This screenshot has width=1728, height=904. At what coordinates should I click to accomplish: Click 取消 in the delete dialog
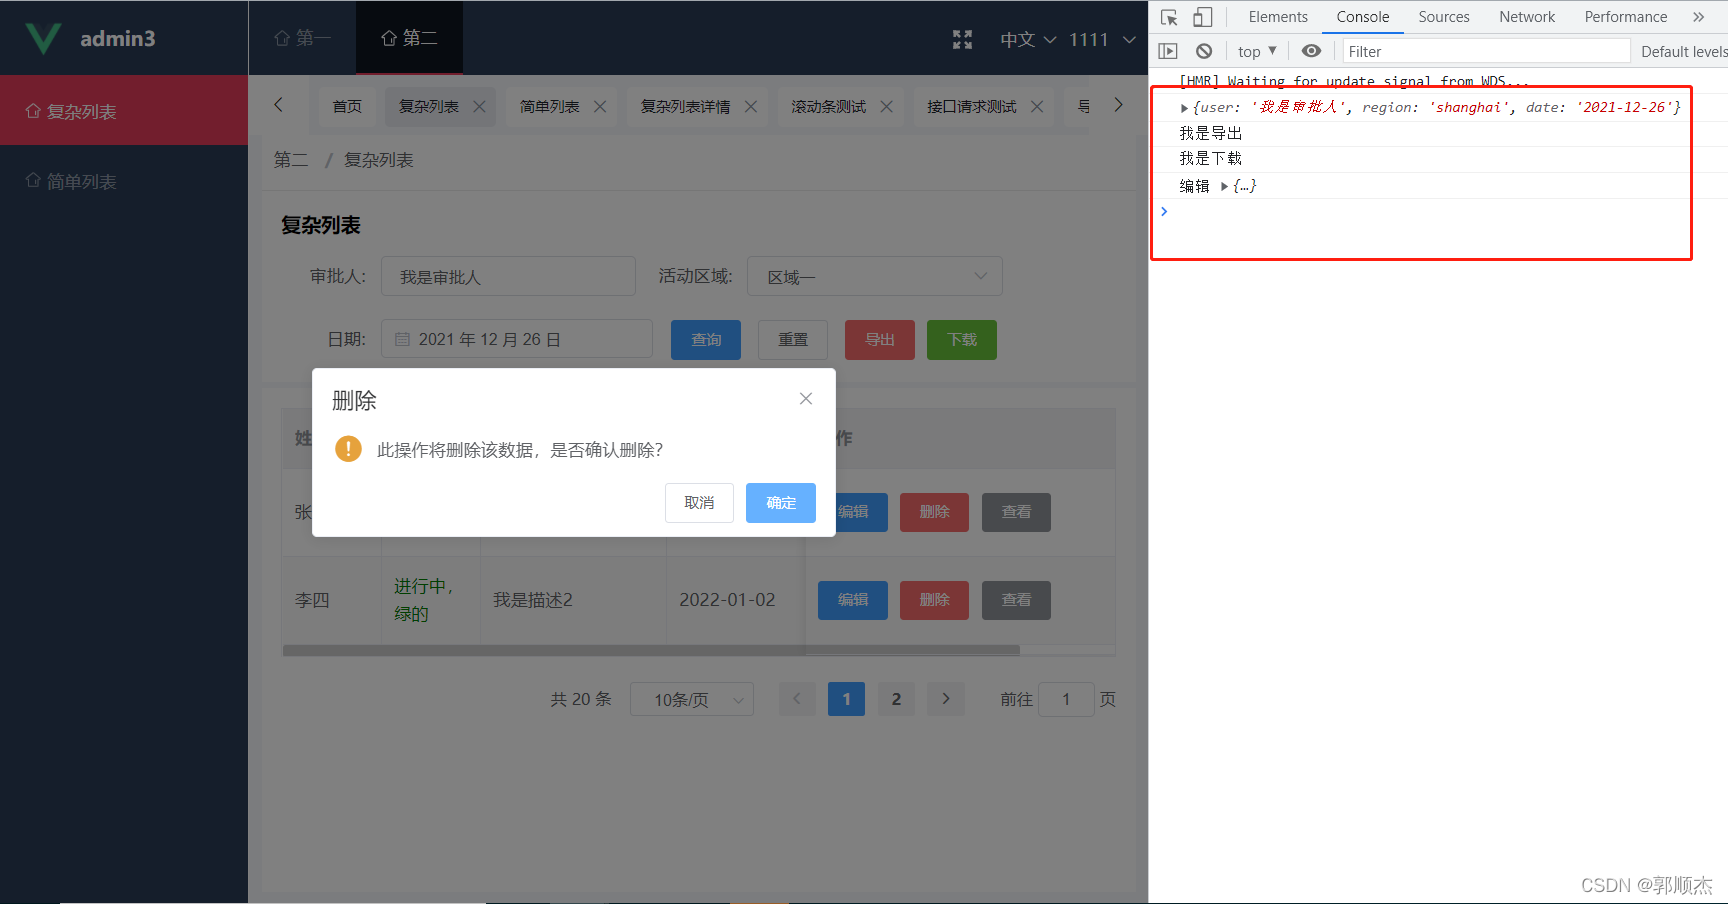click(x=699, y=503)
